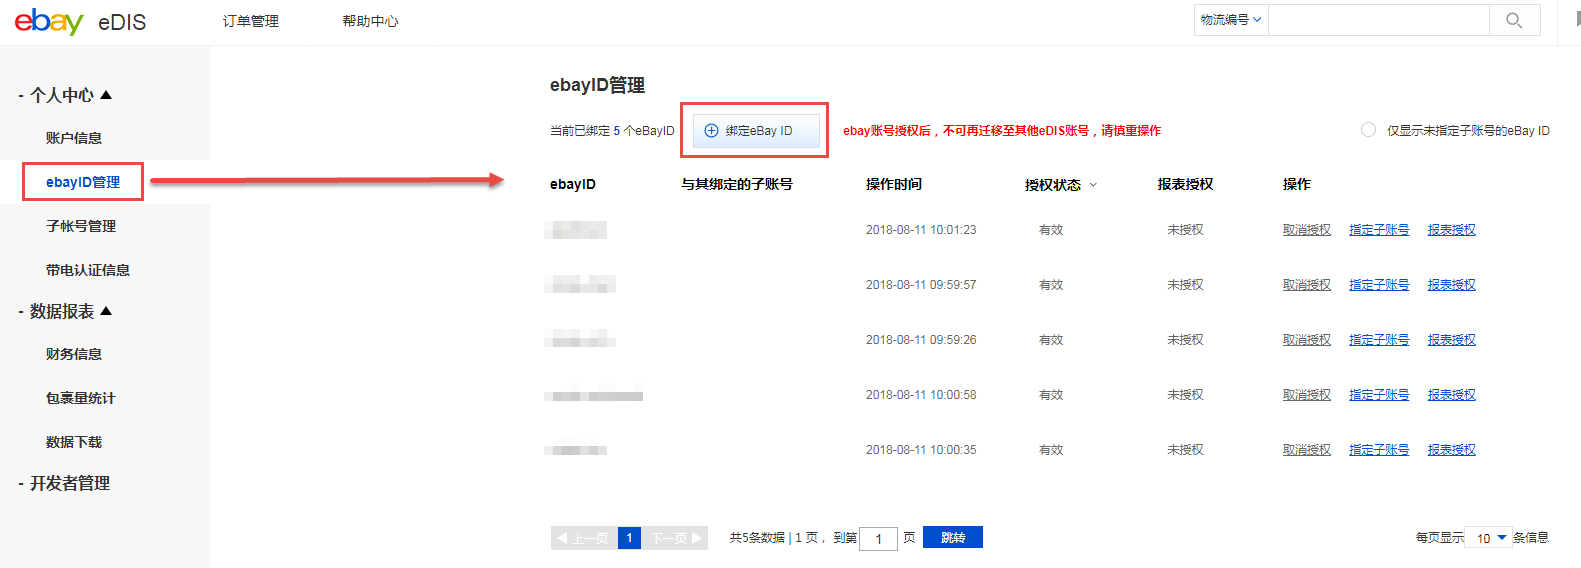Focus the page number input field
Image resolution: width=1581 pixels, height=568 pixels.
tap(878, 539)
